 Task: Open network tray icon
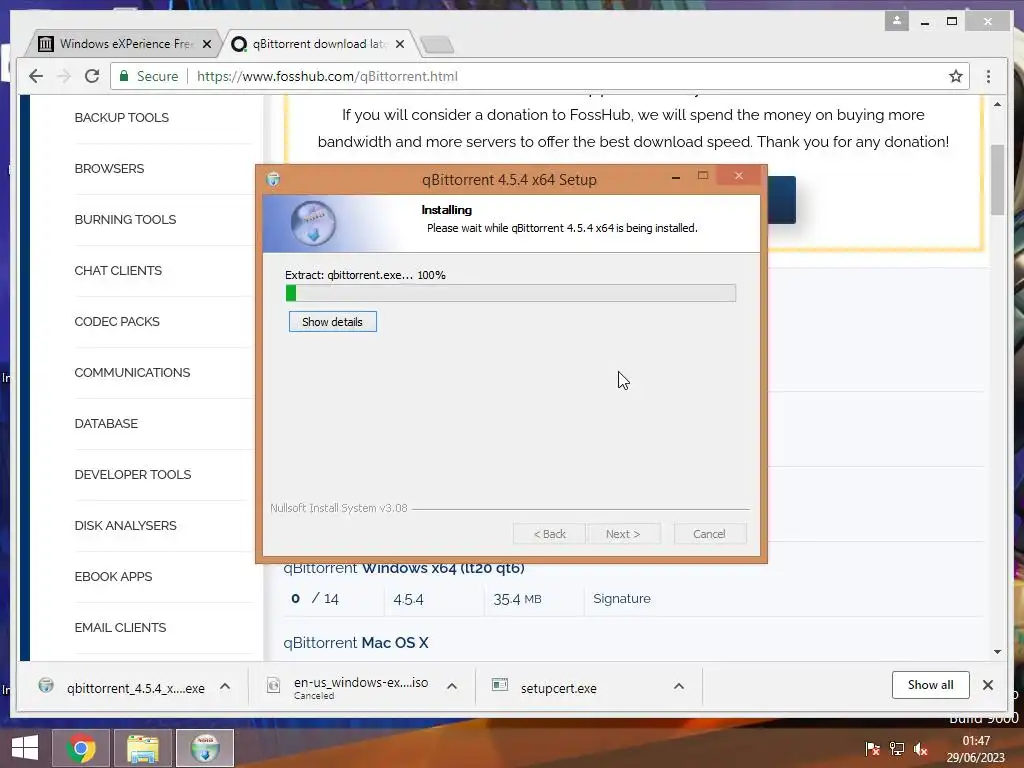pos(897,749)
